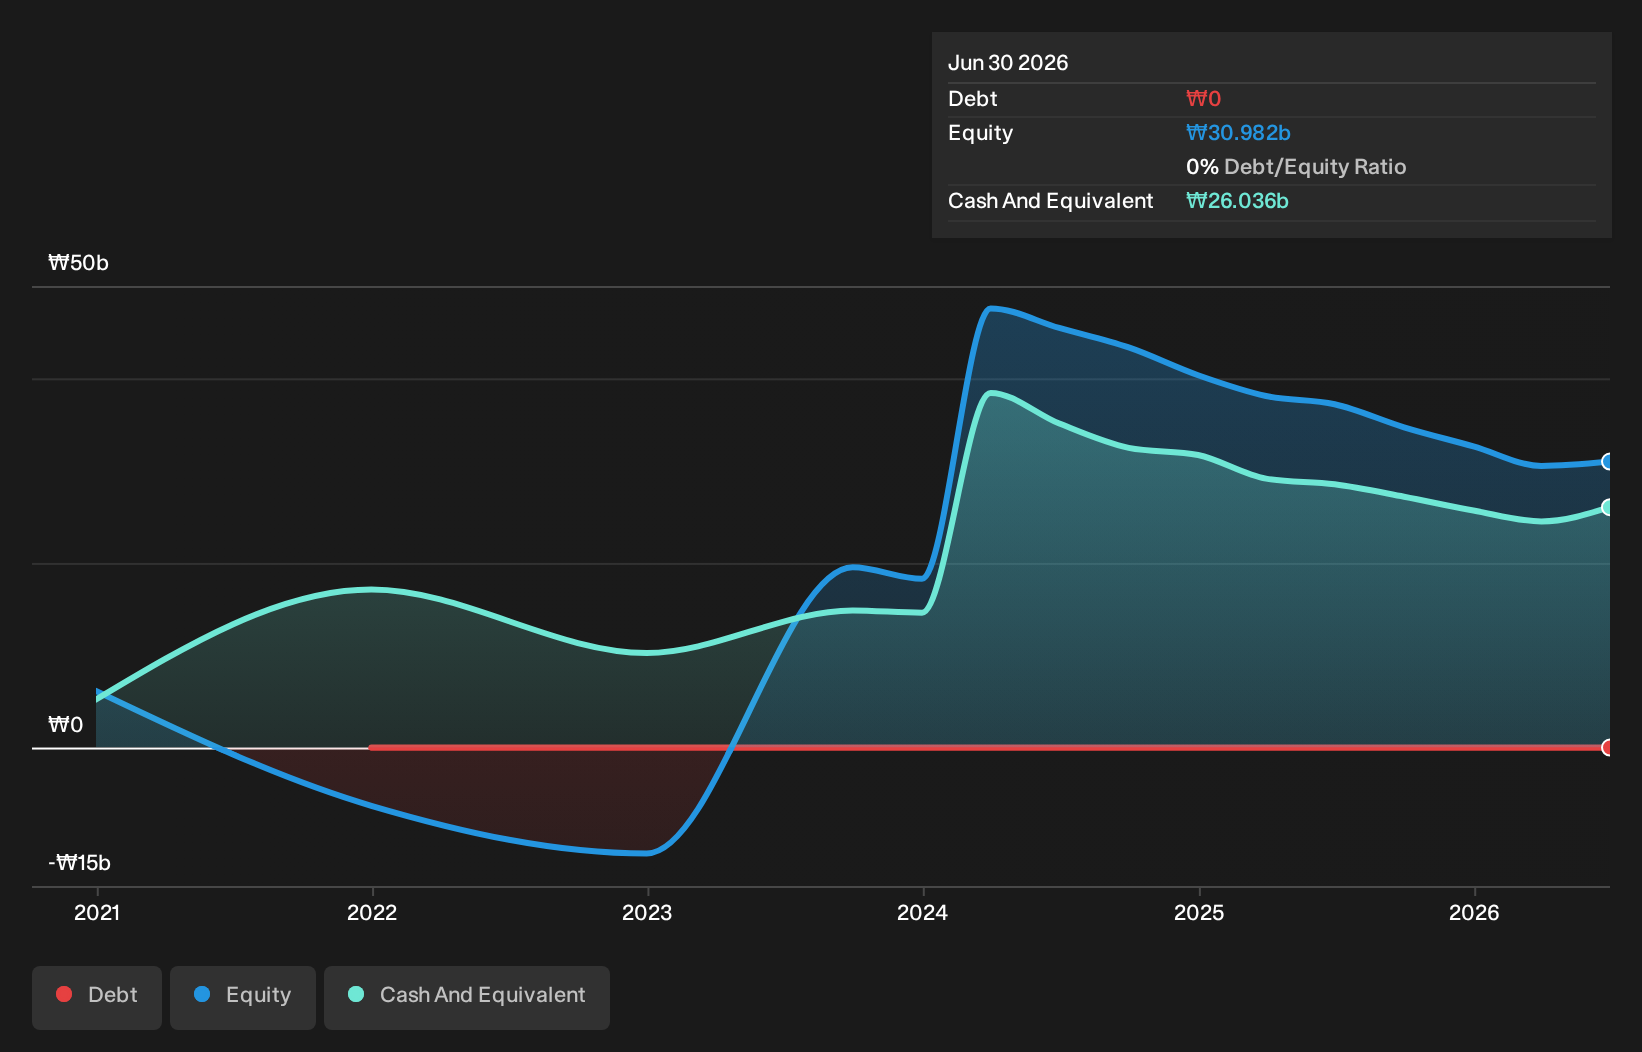Toggle the Cash And Equivalent legend button

467,997
